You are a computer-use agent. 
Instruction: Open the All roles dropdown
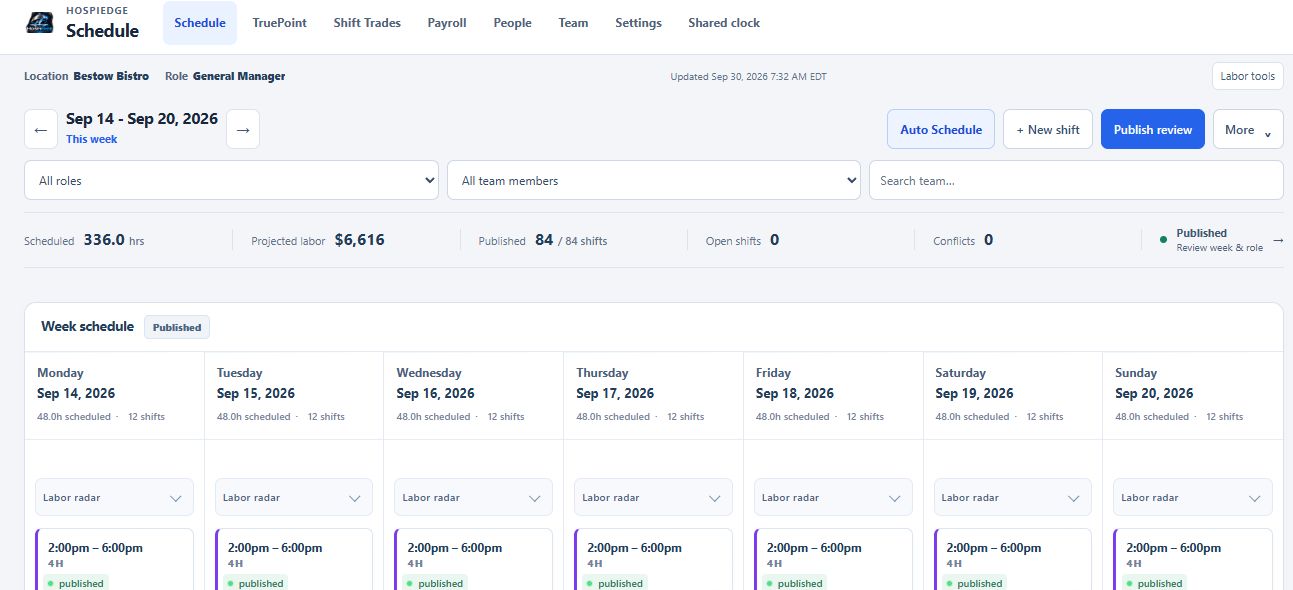click(x=231, y=180)
